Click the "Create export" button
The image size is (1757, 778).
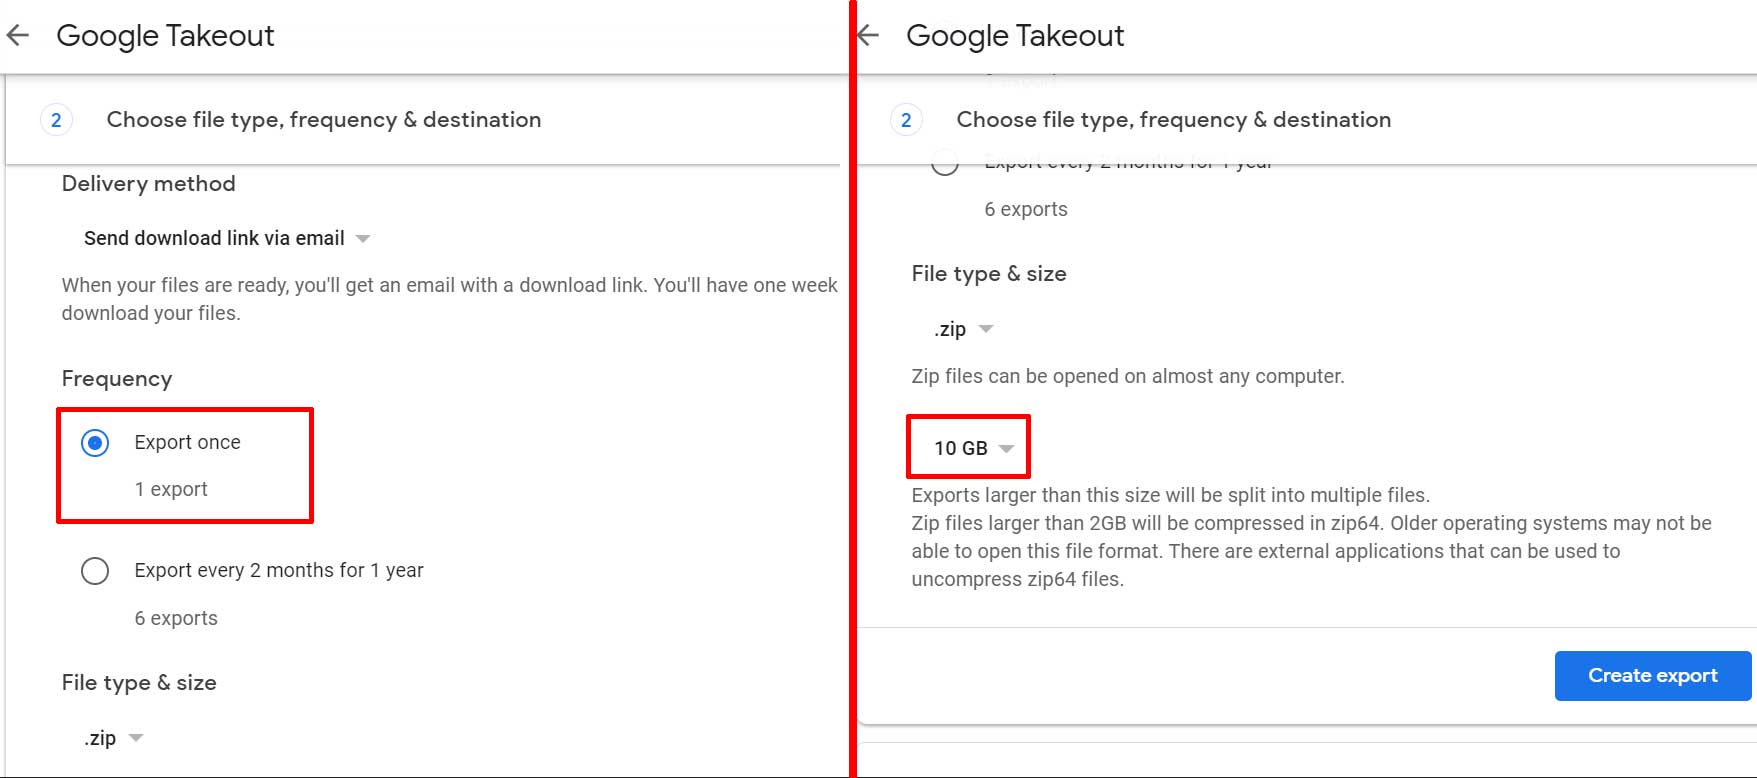coord(1653,676)
